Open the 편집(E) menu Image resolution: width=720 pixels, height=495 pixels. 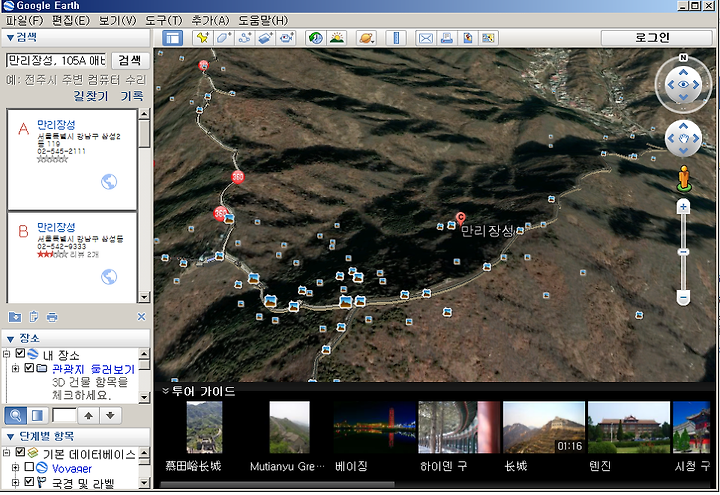point(71,20)
